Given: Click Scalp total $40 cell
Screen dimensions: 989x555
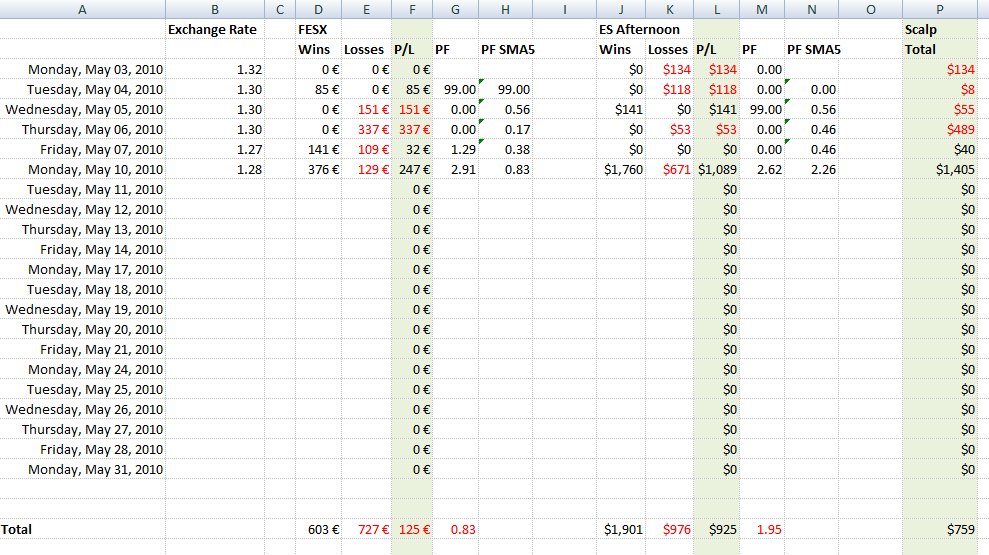Looking at the screenshot, I should pyautogui.click(x=940, y=149).
